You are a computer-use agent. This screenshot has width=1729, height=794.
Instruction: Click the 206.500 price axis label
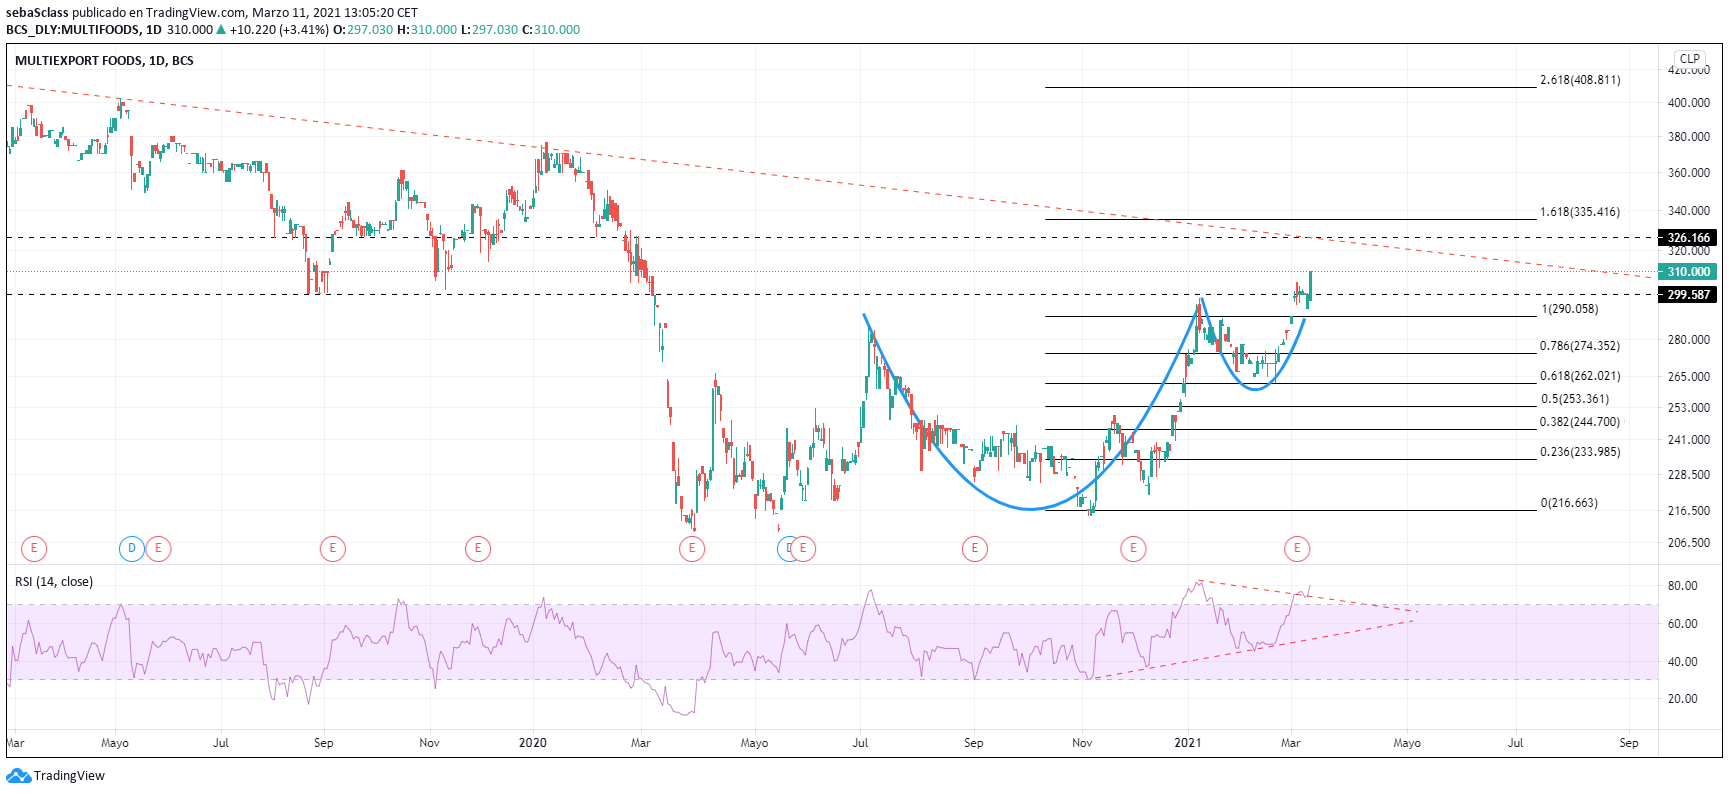coord(1689,543)
